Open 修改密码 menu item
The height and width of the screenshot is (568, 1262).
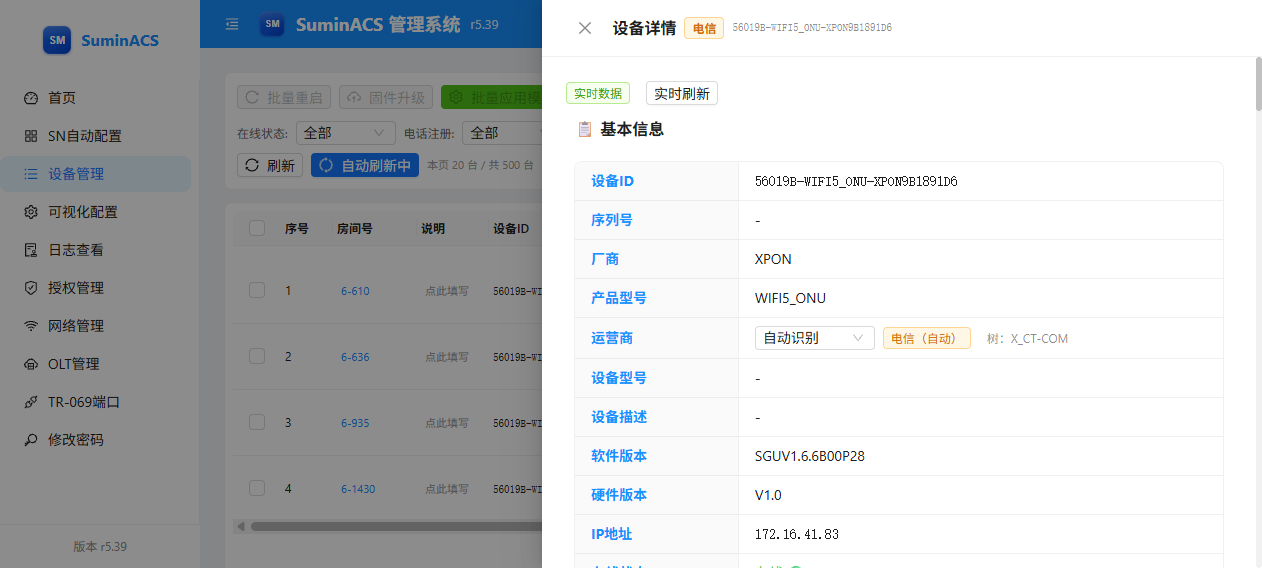coord(96,440)
